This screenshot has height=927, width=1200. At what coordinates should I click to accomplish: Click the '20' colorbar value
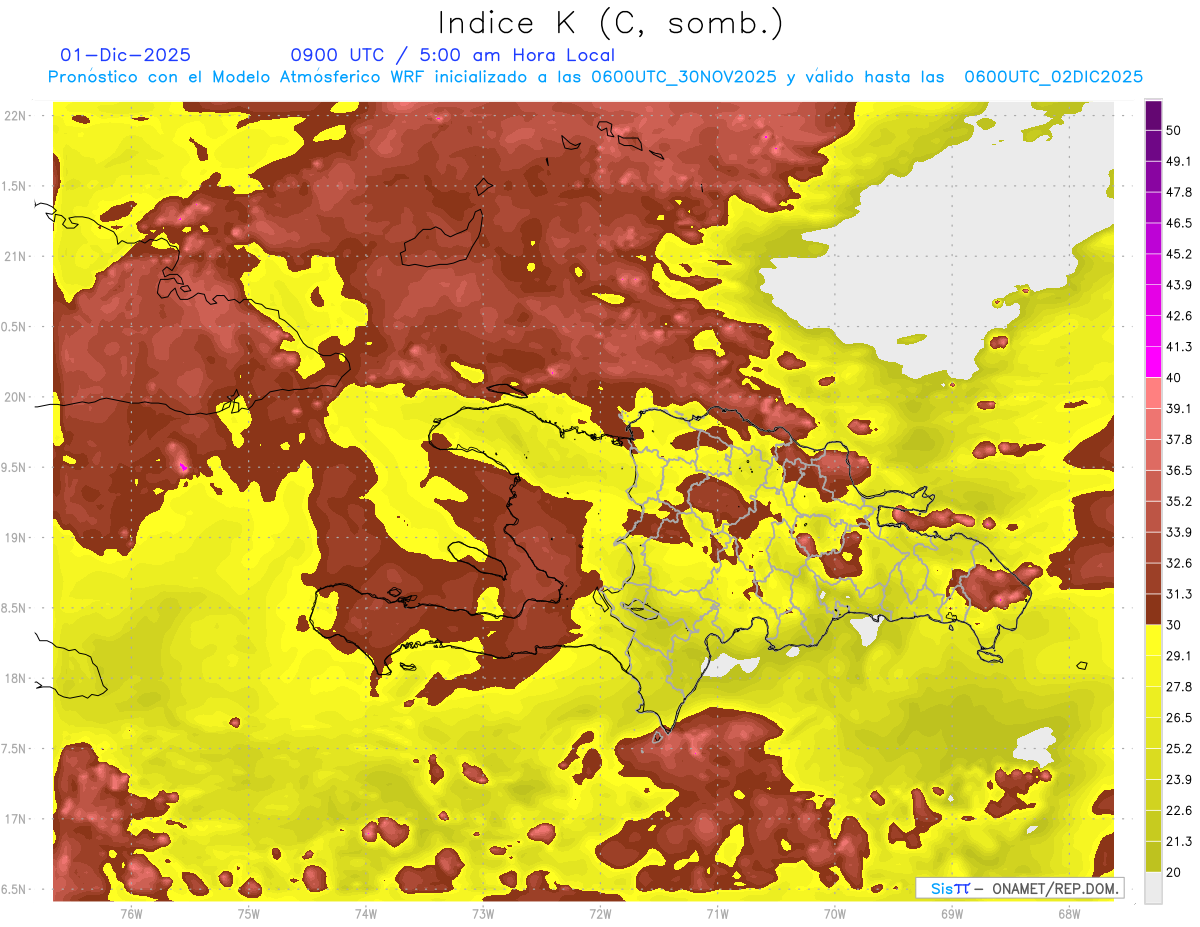1174,872
